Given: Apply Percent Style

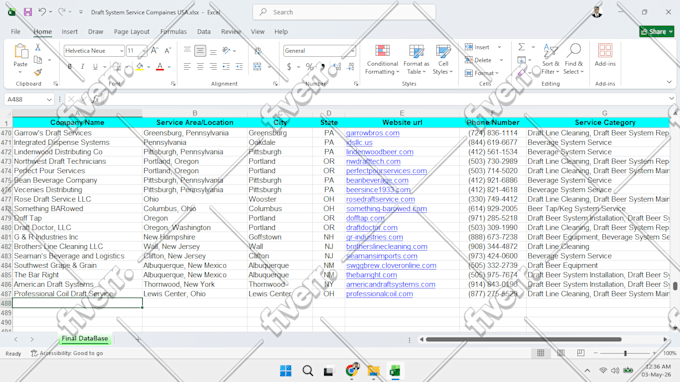Looking at the screenshot, I should coord(309,67).
